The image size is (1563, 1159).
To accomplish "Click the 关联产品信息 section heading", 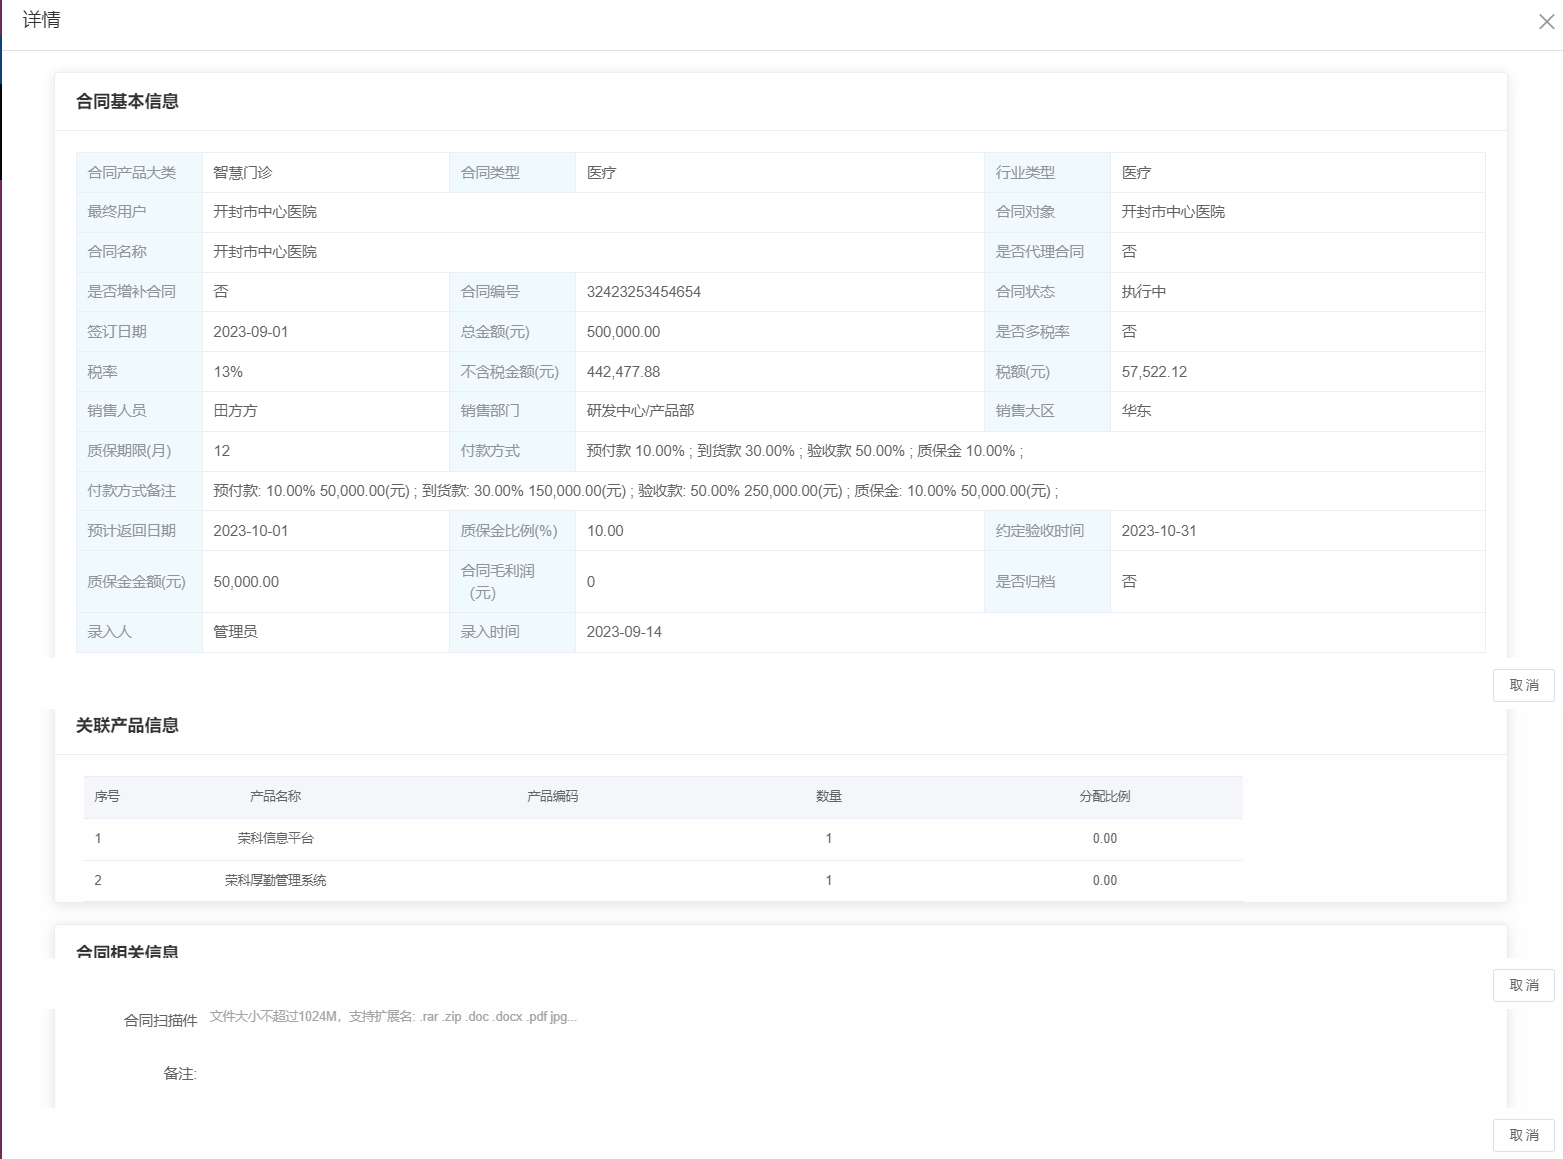I will [127, 726].
